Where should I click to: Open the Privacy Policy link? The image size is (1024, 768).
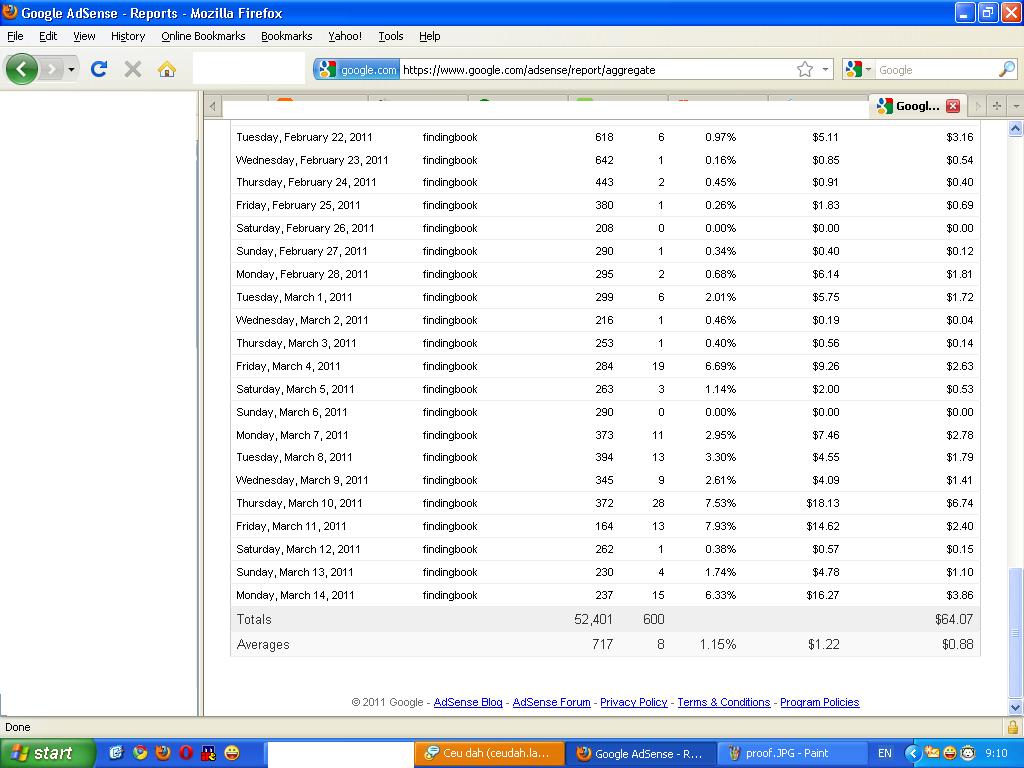633,702
